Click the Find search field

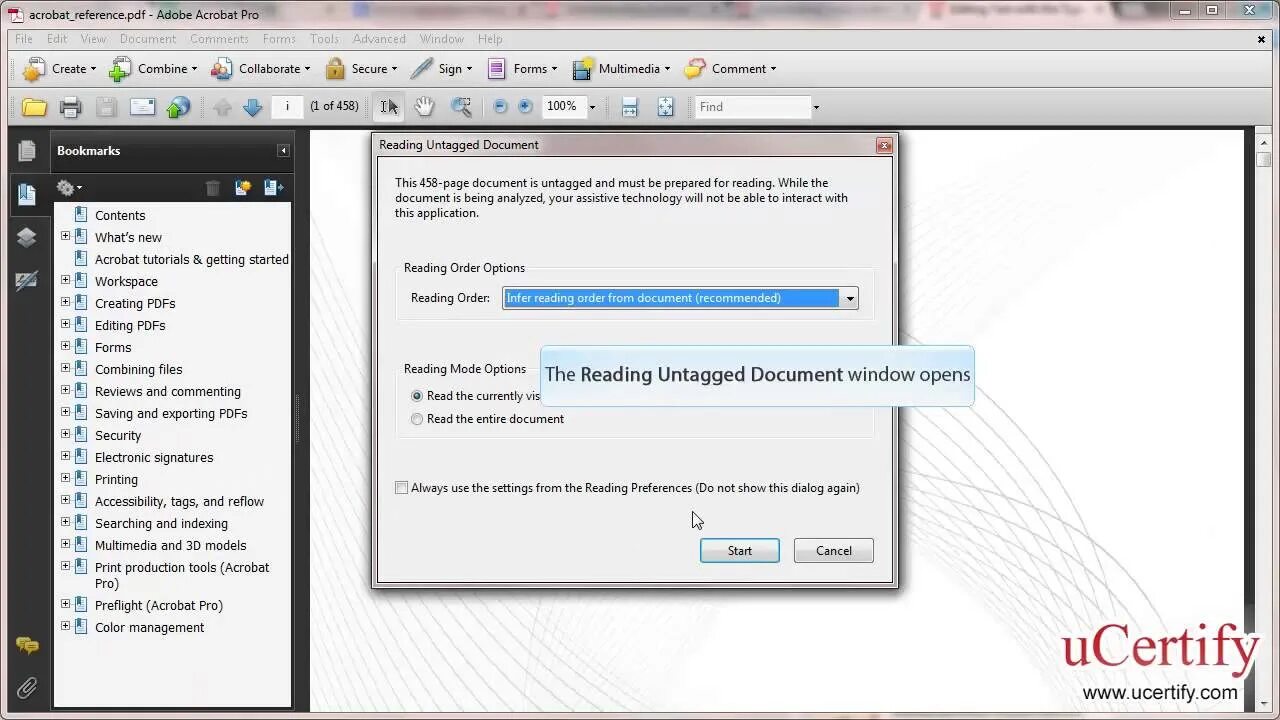click(753, 107)
